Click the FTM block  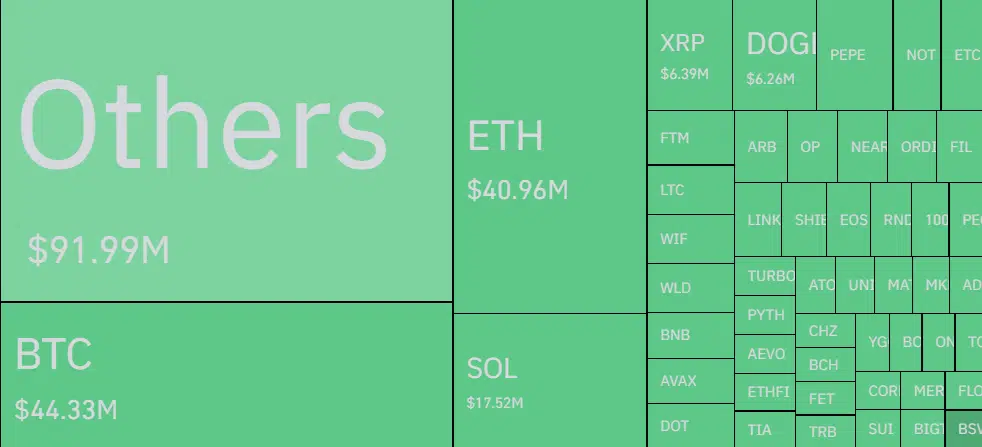[690, 138]
